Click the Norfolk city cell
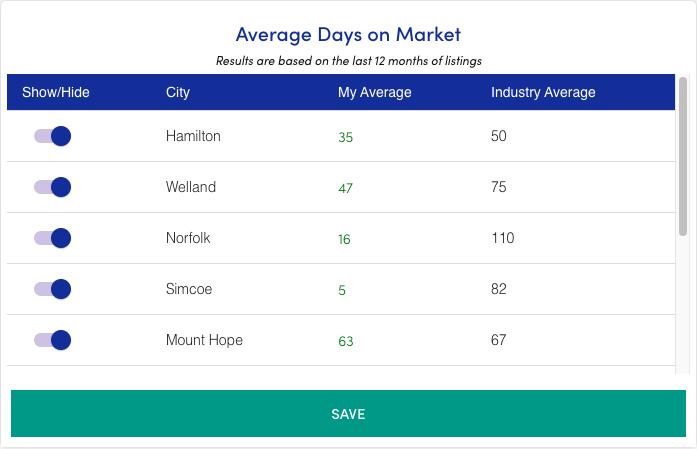Viewport: 697px width, 449px height. 188,238
